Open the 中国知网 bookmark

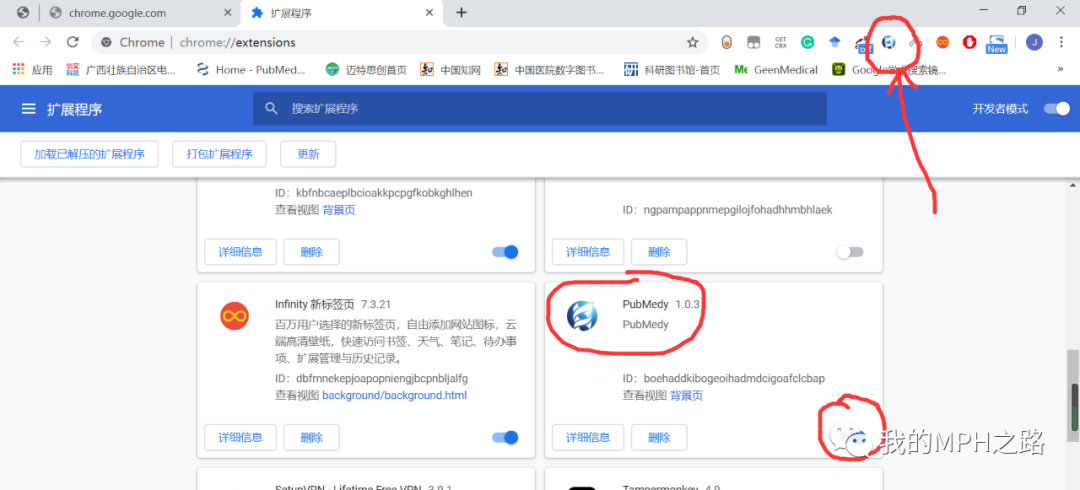tap(450, 70)
